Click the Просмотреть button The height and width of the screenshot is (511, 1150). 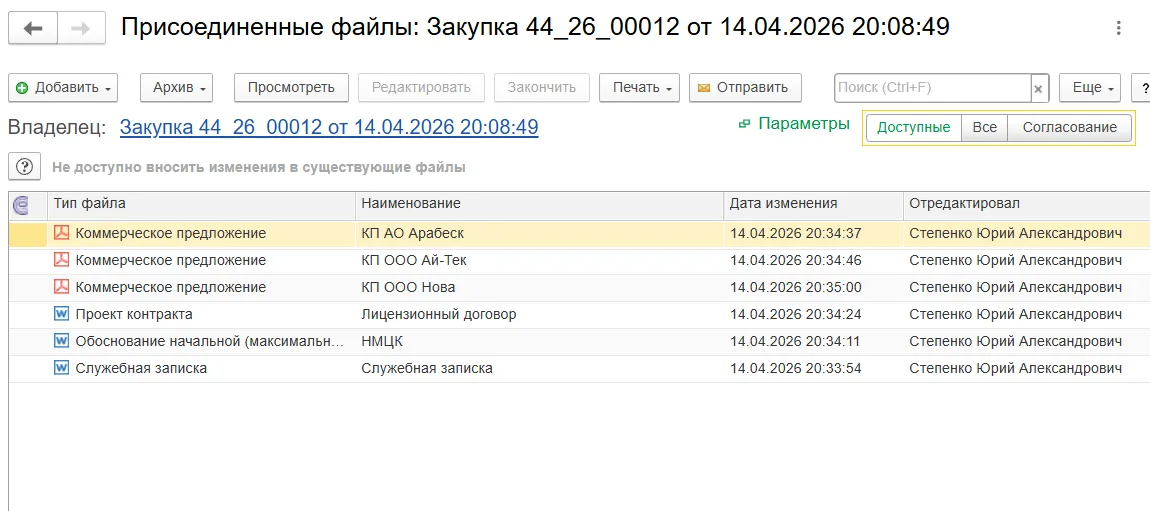tap(291, 88)
